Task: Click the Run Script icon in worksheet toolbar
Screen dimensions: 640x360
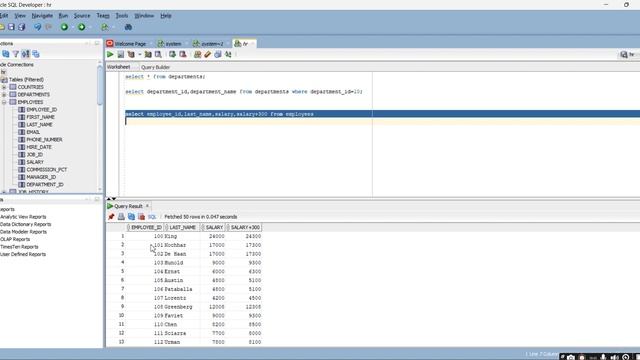Action: pyautogui.click(x=121, y=54)
